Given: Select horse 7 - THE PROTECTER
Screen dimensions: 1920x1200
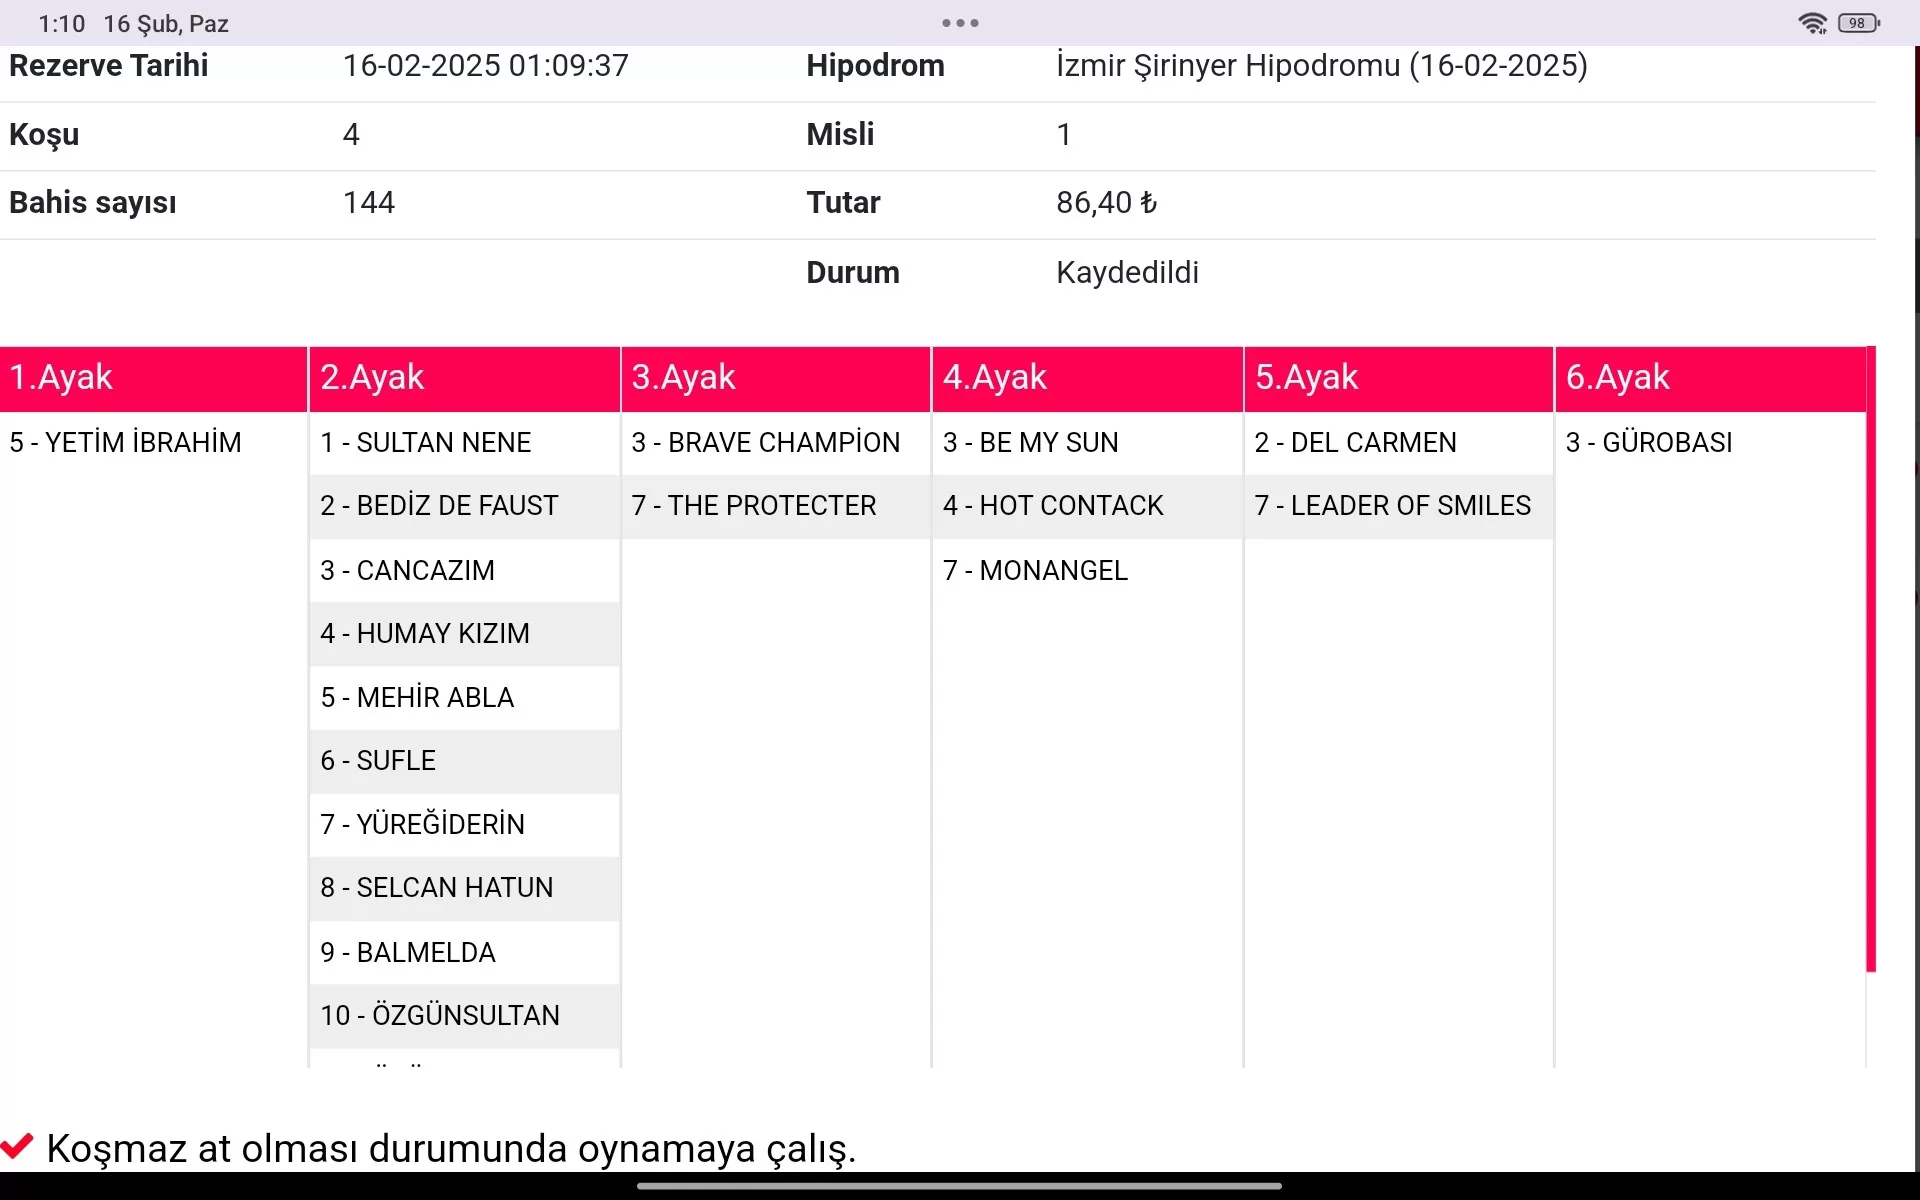Looking at the screenshot, I should point(754,506).
